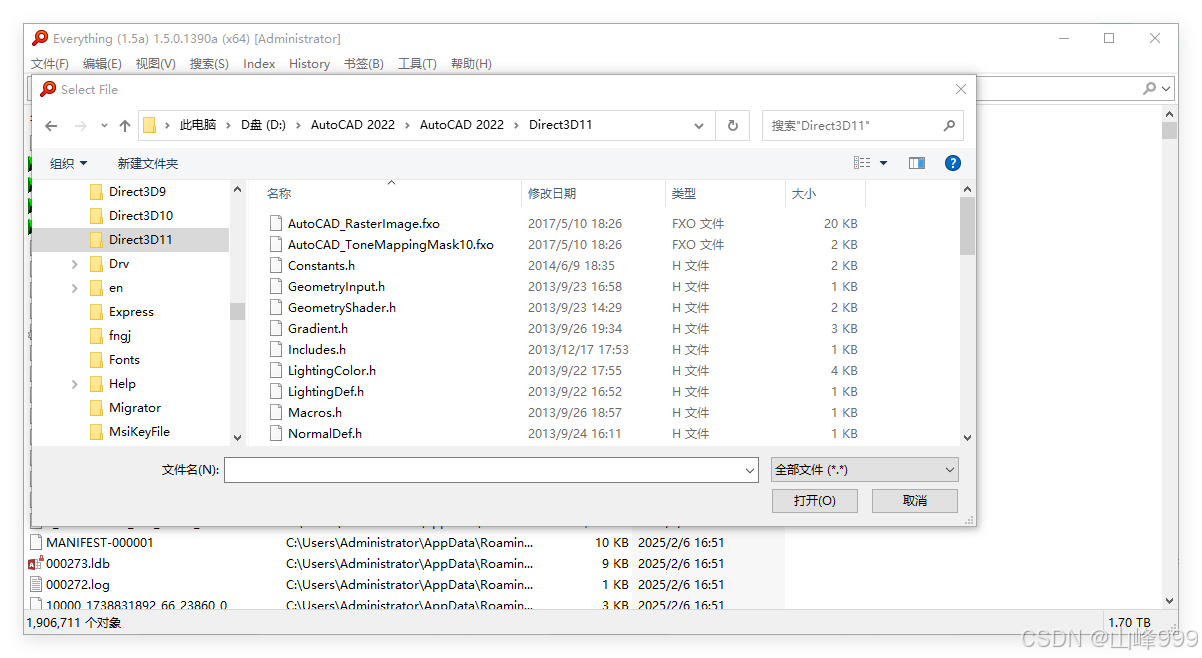Click the MANIFEST-000001 file icon
The height and width of the screenshot is (658, 1202).
point(37,543)
